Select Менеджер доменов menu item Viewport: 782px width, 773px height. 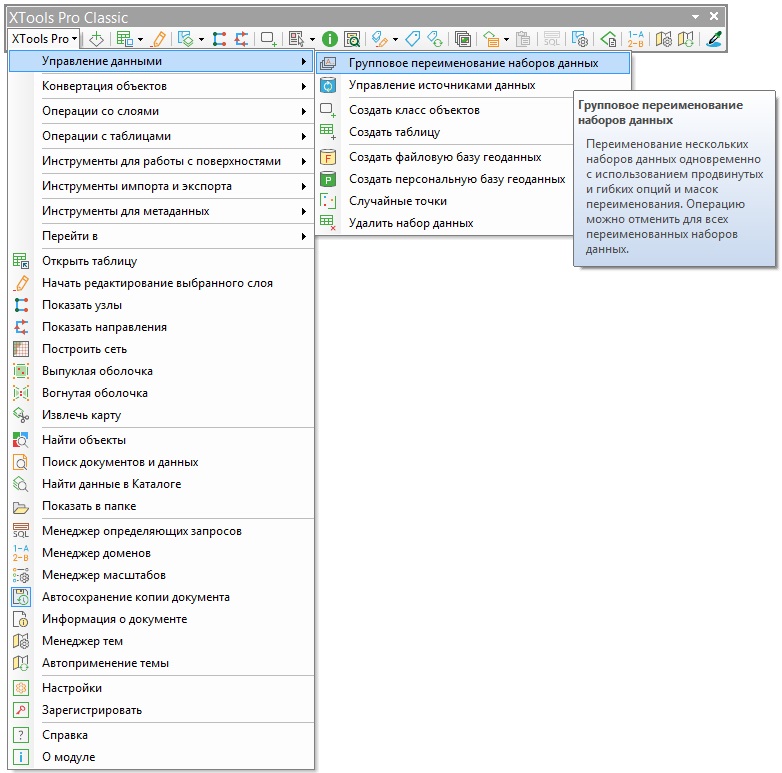click(x=162, y=553)
